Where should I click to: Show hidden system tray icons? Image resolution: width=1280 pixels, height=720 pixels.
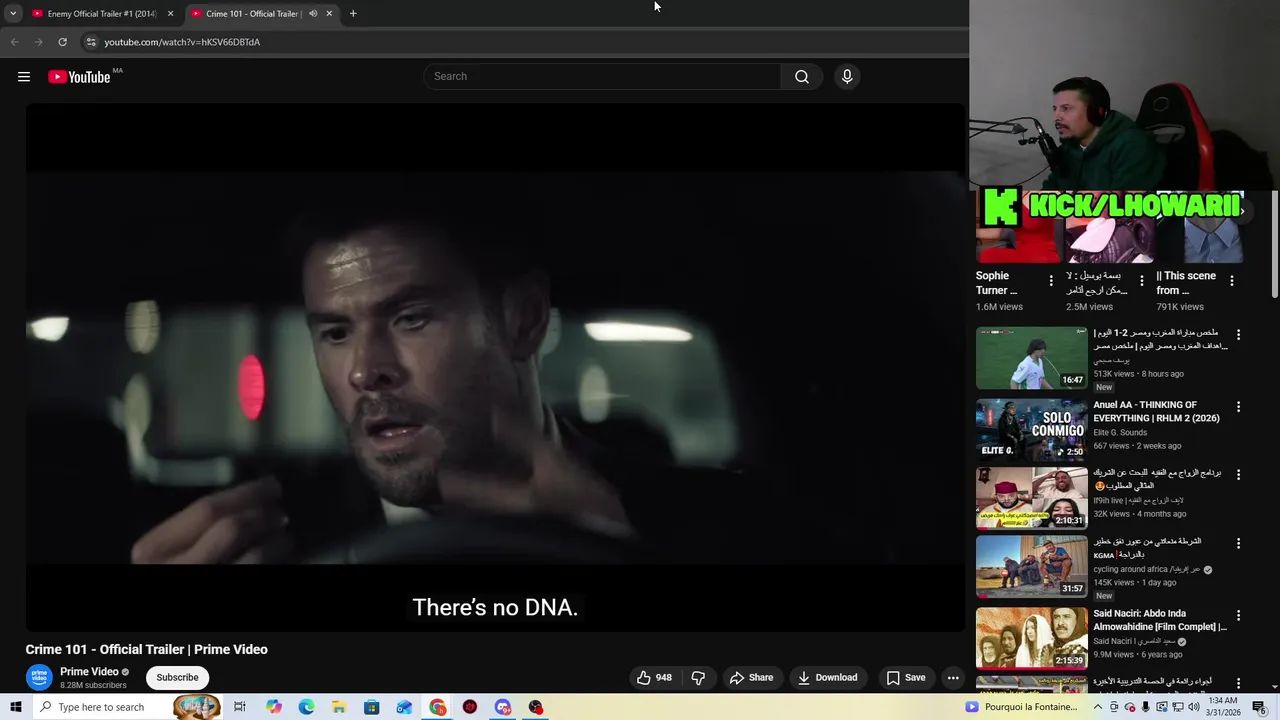click(1097, 707)
